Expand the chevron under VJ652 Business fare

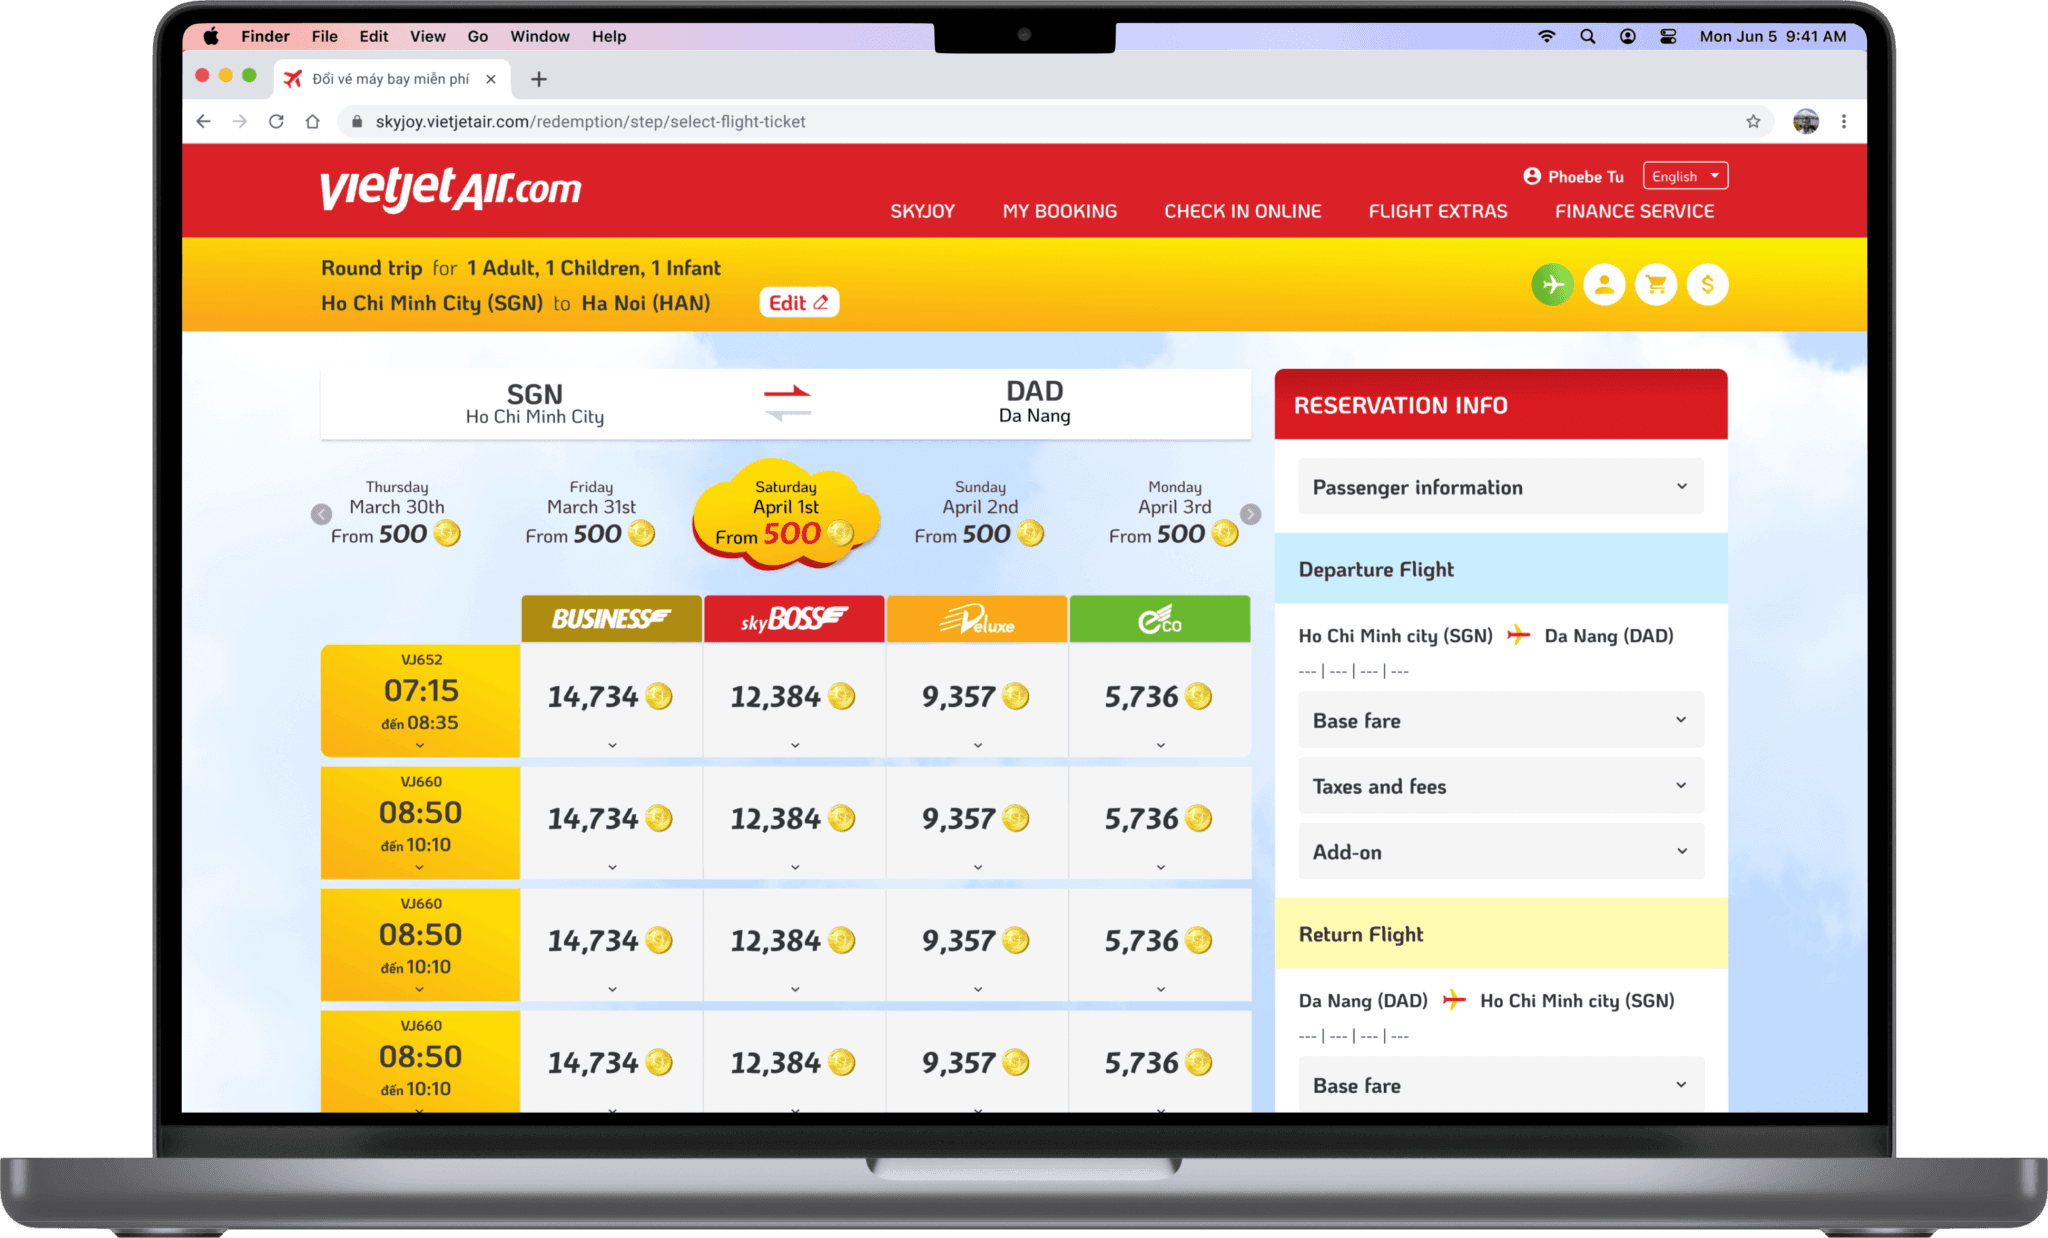[x=612, y=745]
